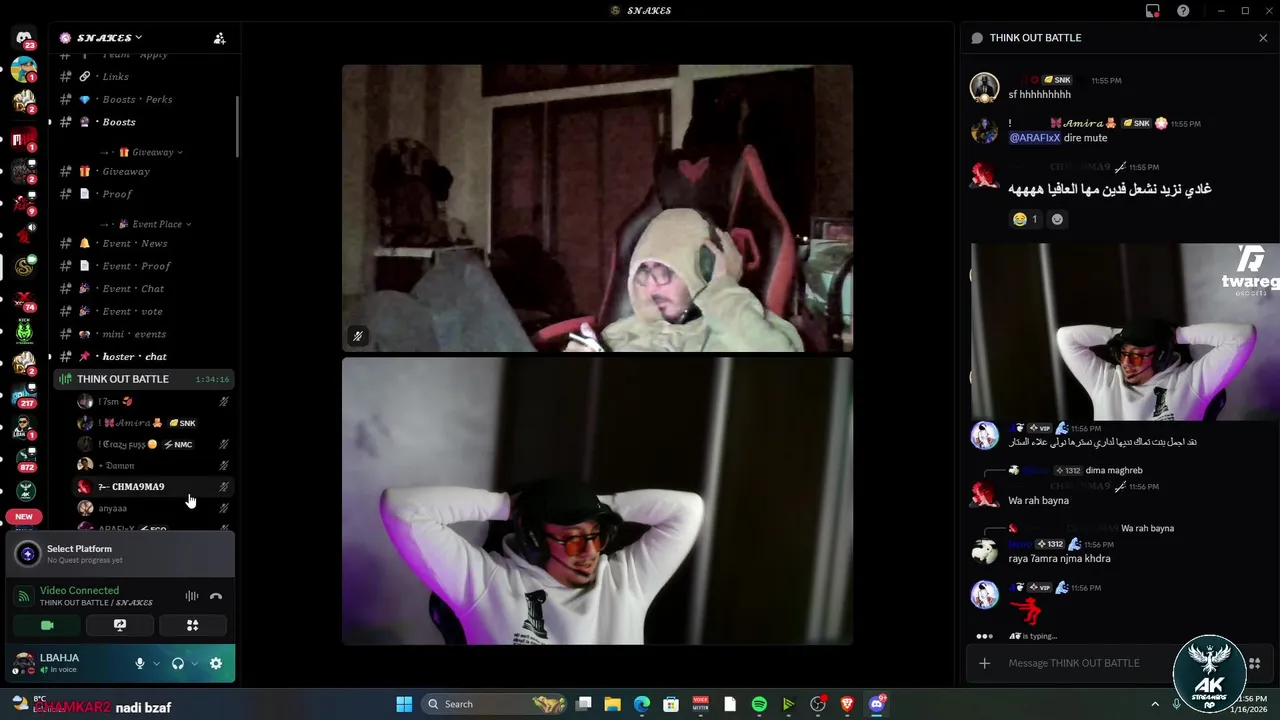Image resolution: width=1280 pixels, height=720 pixels.
Task: Click muted-mic icon on top video
Action: 357,336
